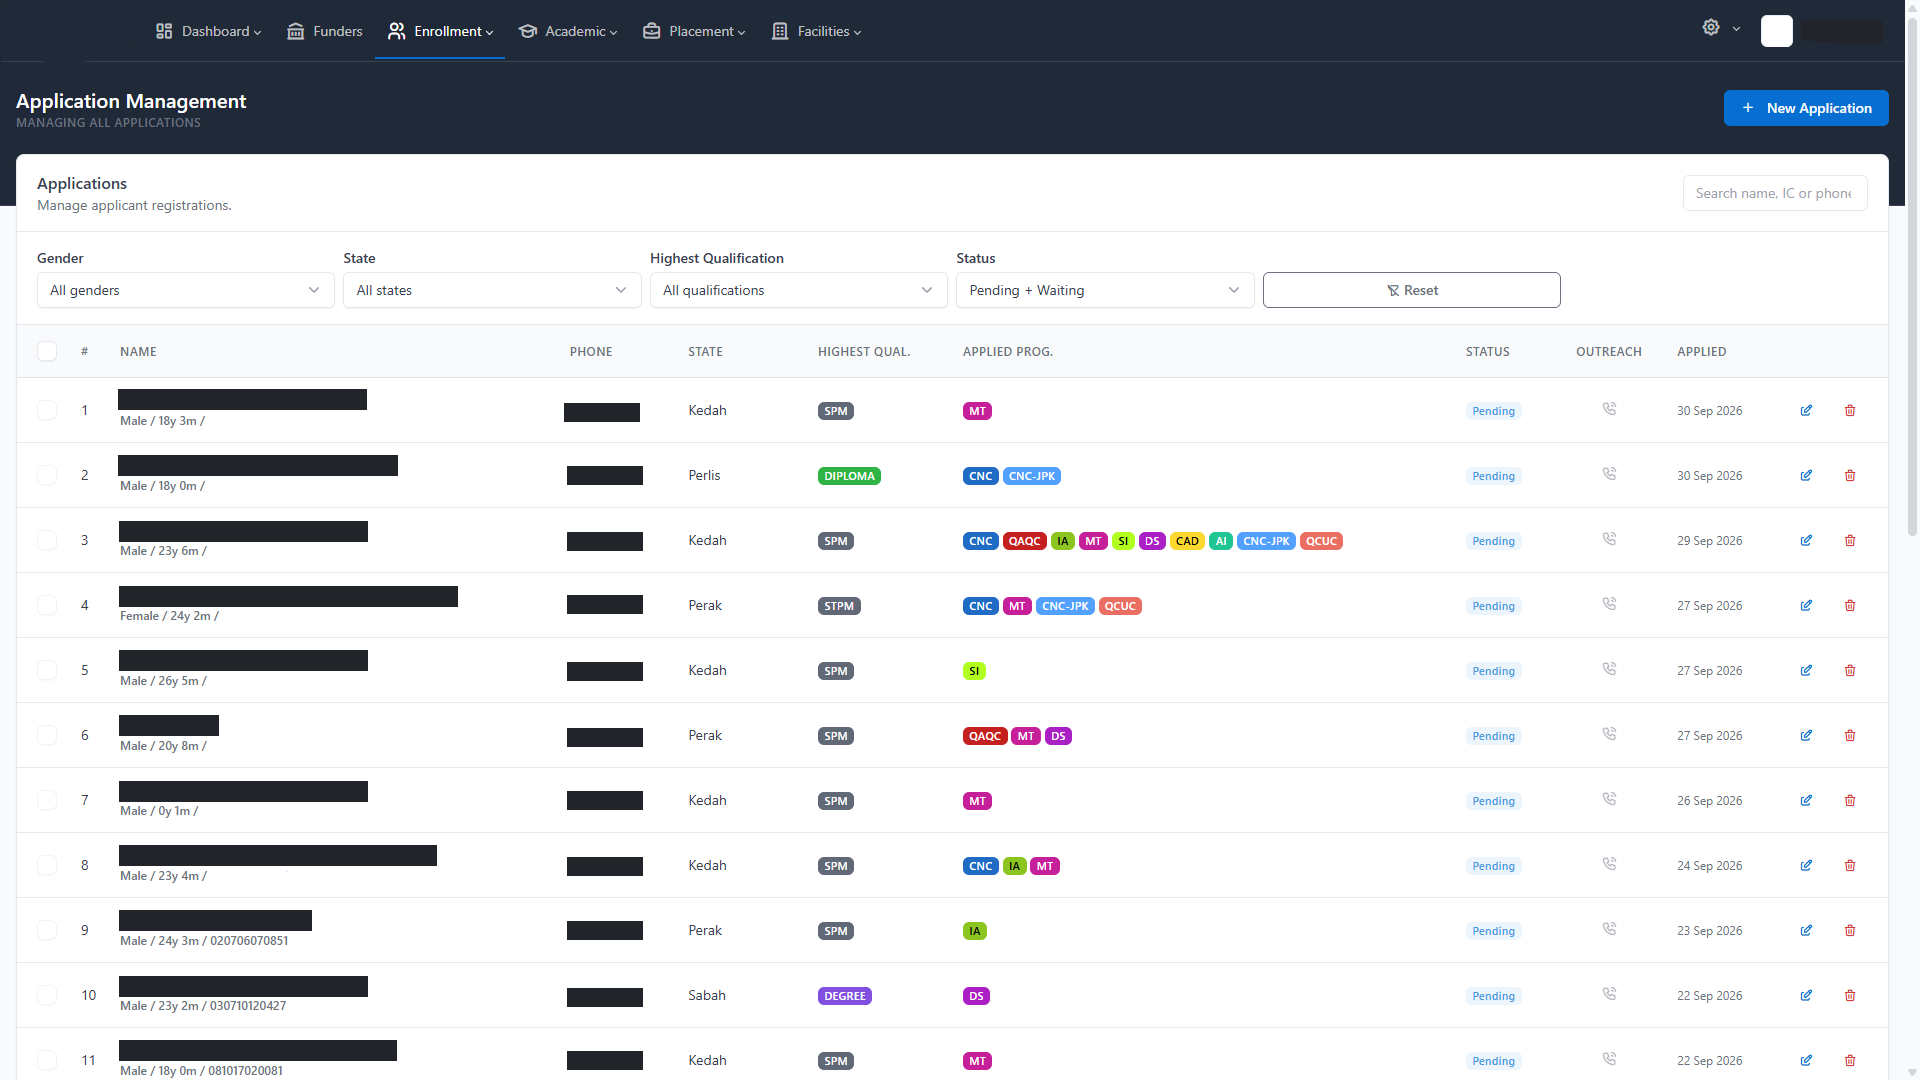Delete application row 8

pos(1850,866)
